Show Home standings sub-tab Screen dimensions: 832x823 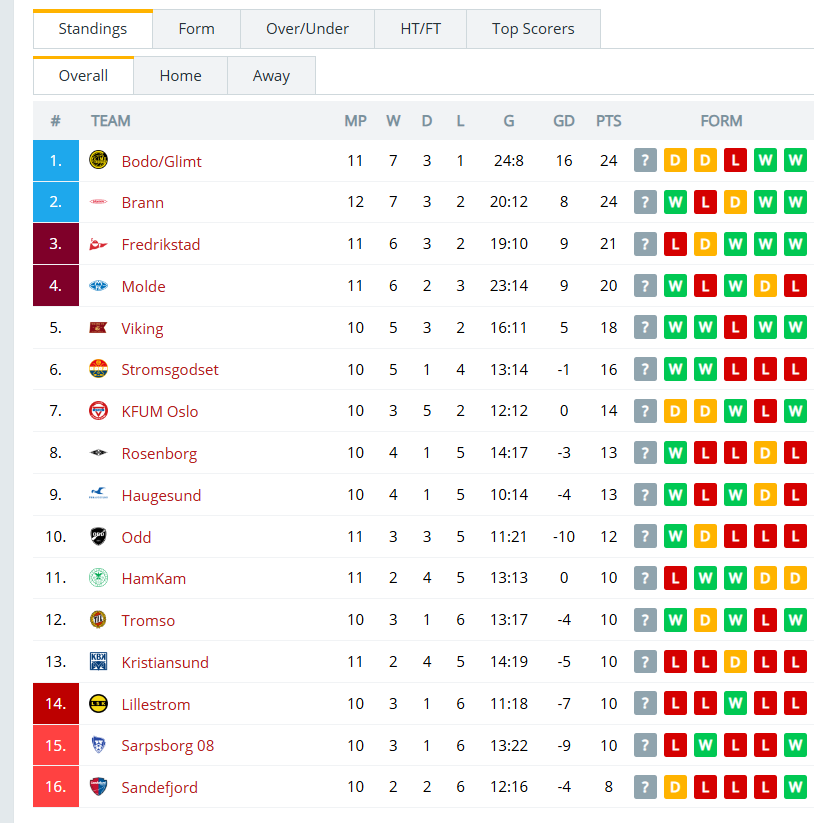pyautogui.click(x=180, y=76)
